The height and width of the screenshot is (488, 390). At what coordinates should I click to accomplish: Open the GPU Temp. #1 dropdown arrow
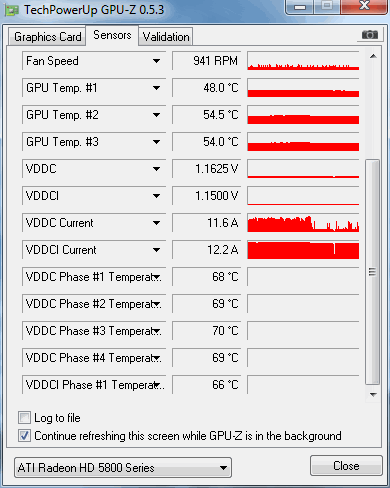click(156, 88)
